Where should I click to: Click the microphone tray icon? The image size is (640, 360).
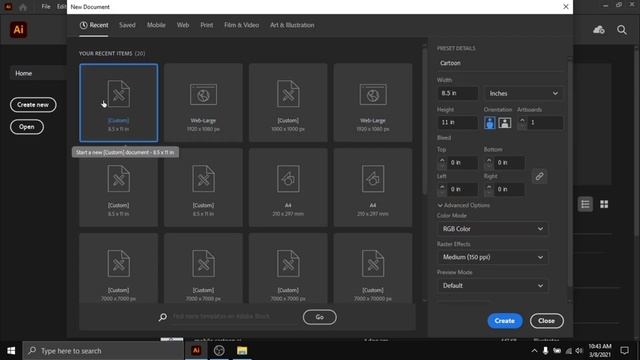coord(545,351)
